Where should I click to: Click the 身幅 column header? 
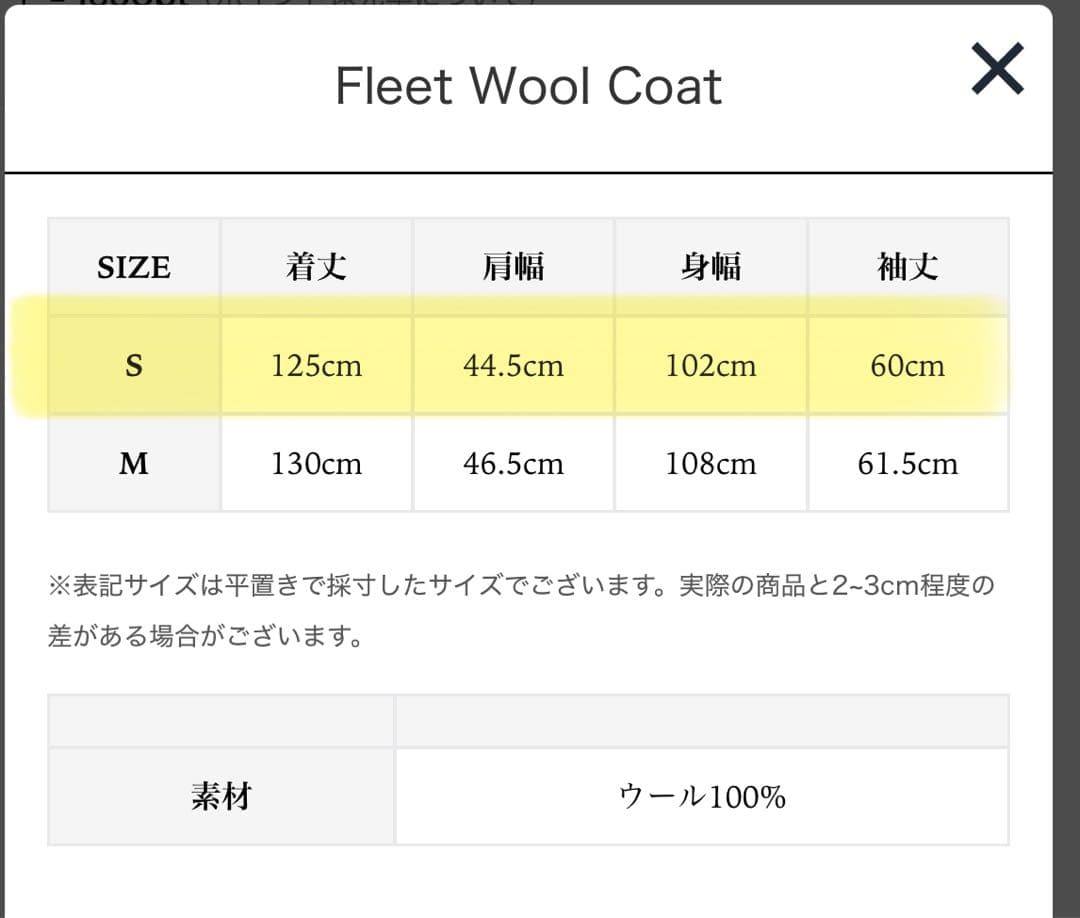(710, 266)
